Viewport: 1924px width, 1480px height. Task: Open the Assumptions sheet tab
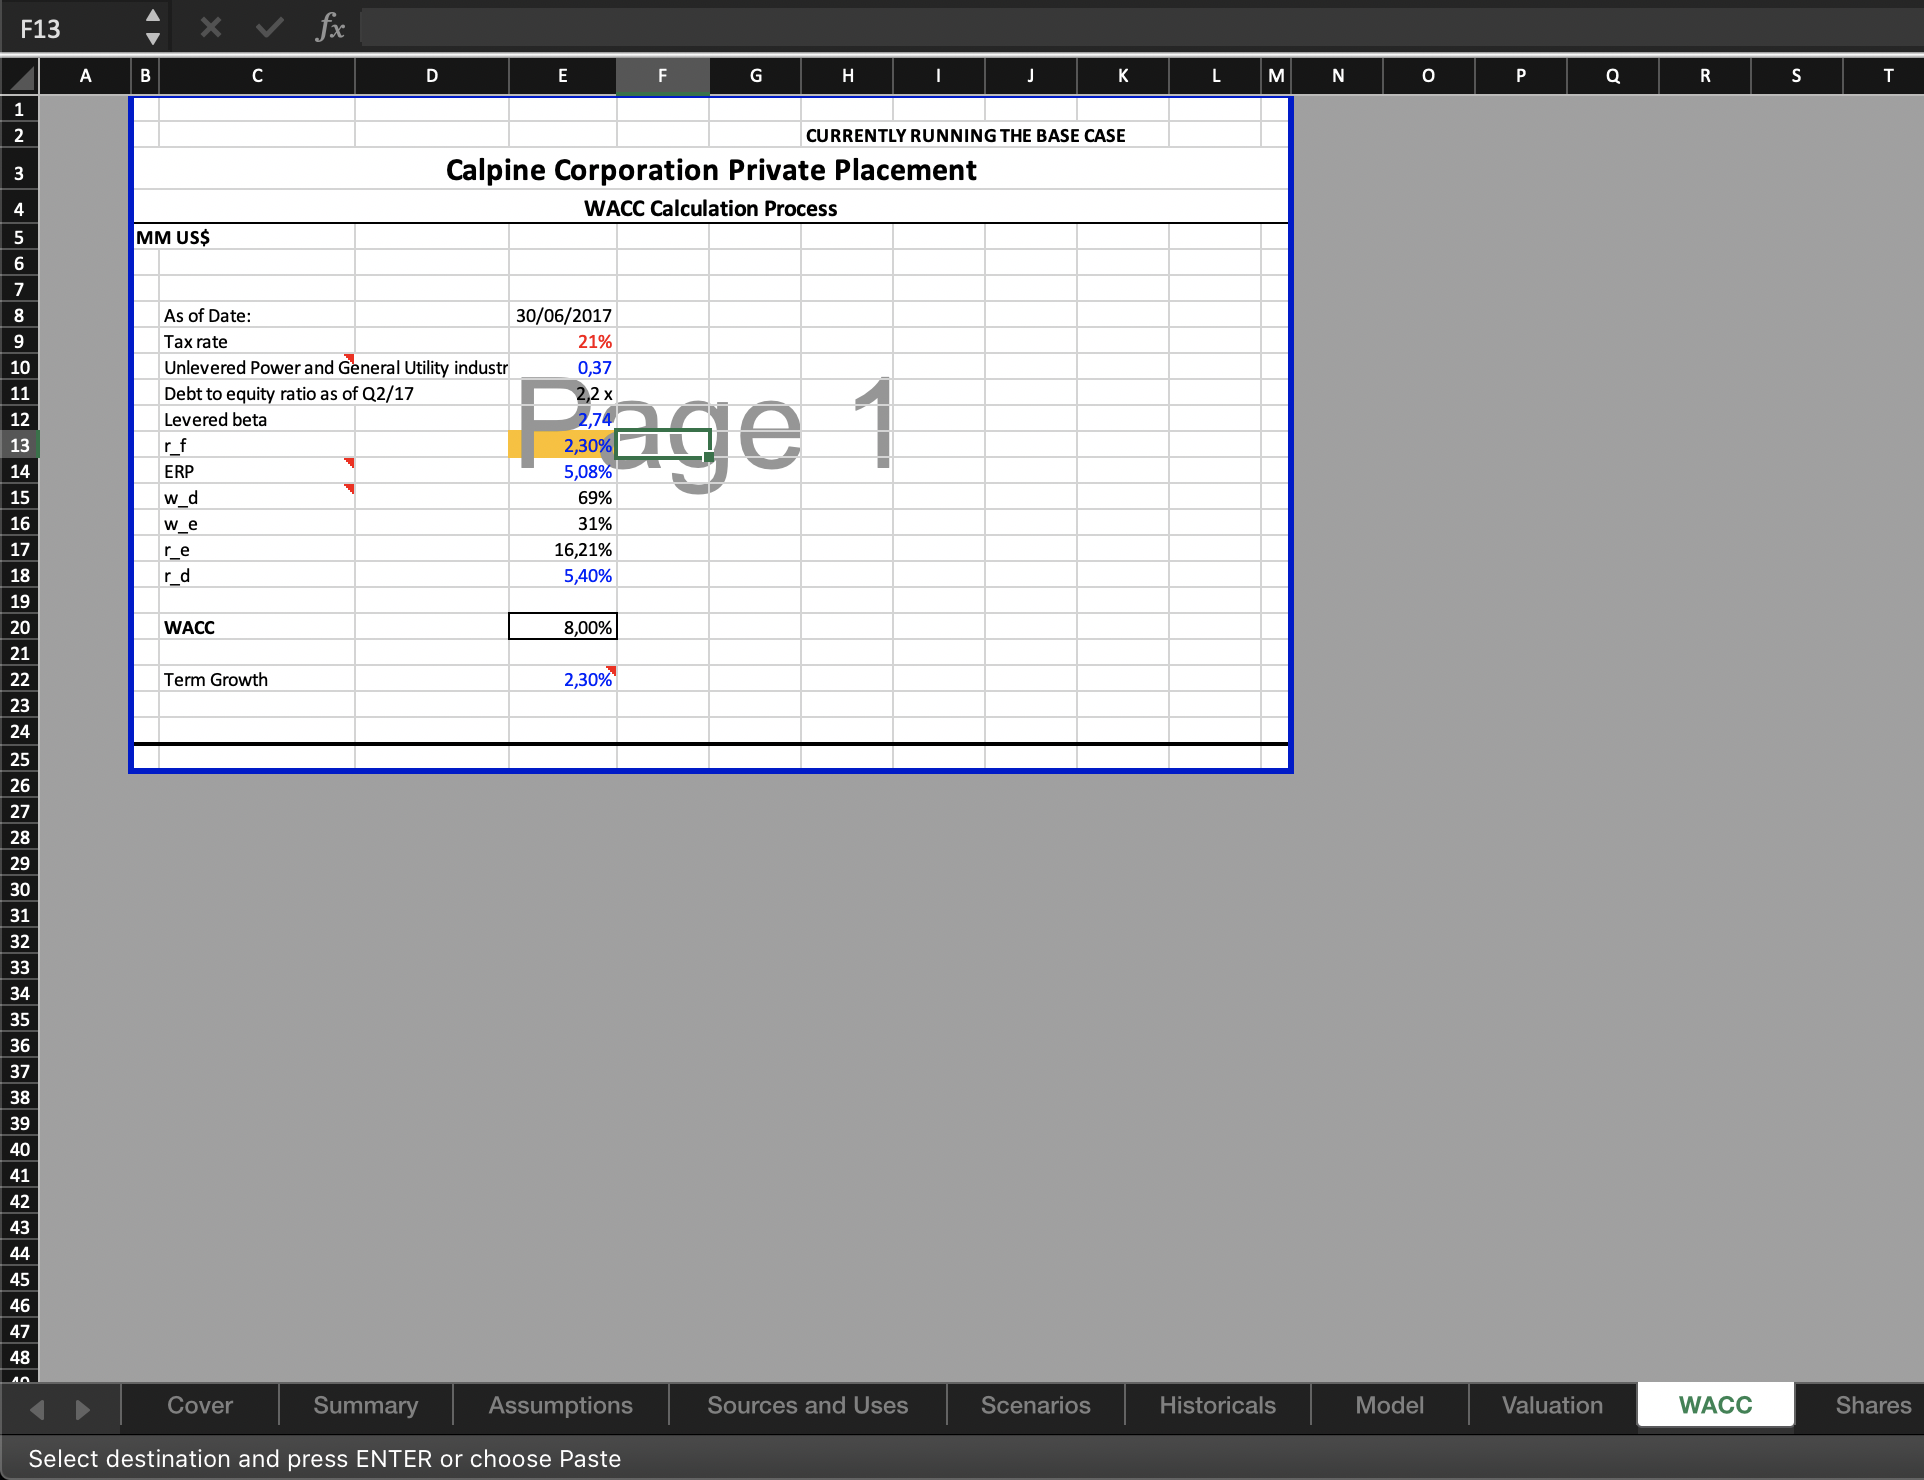click(x=561, y=1405)
